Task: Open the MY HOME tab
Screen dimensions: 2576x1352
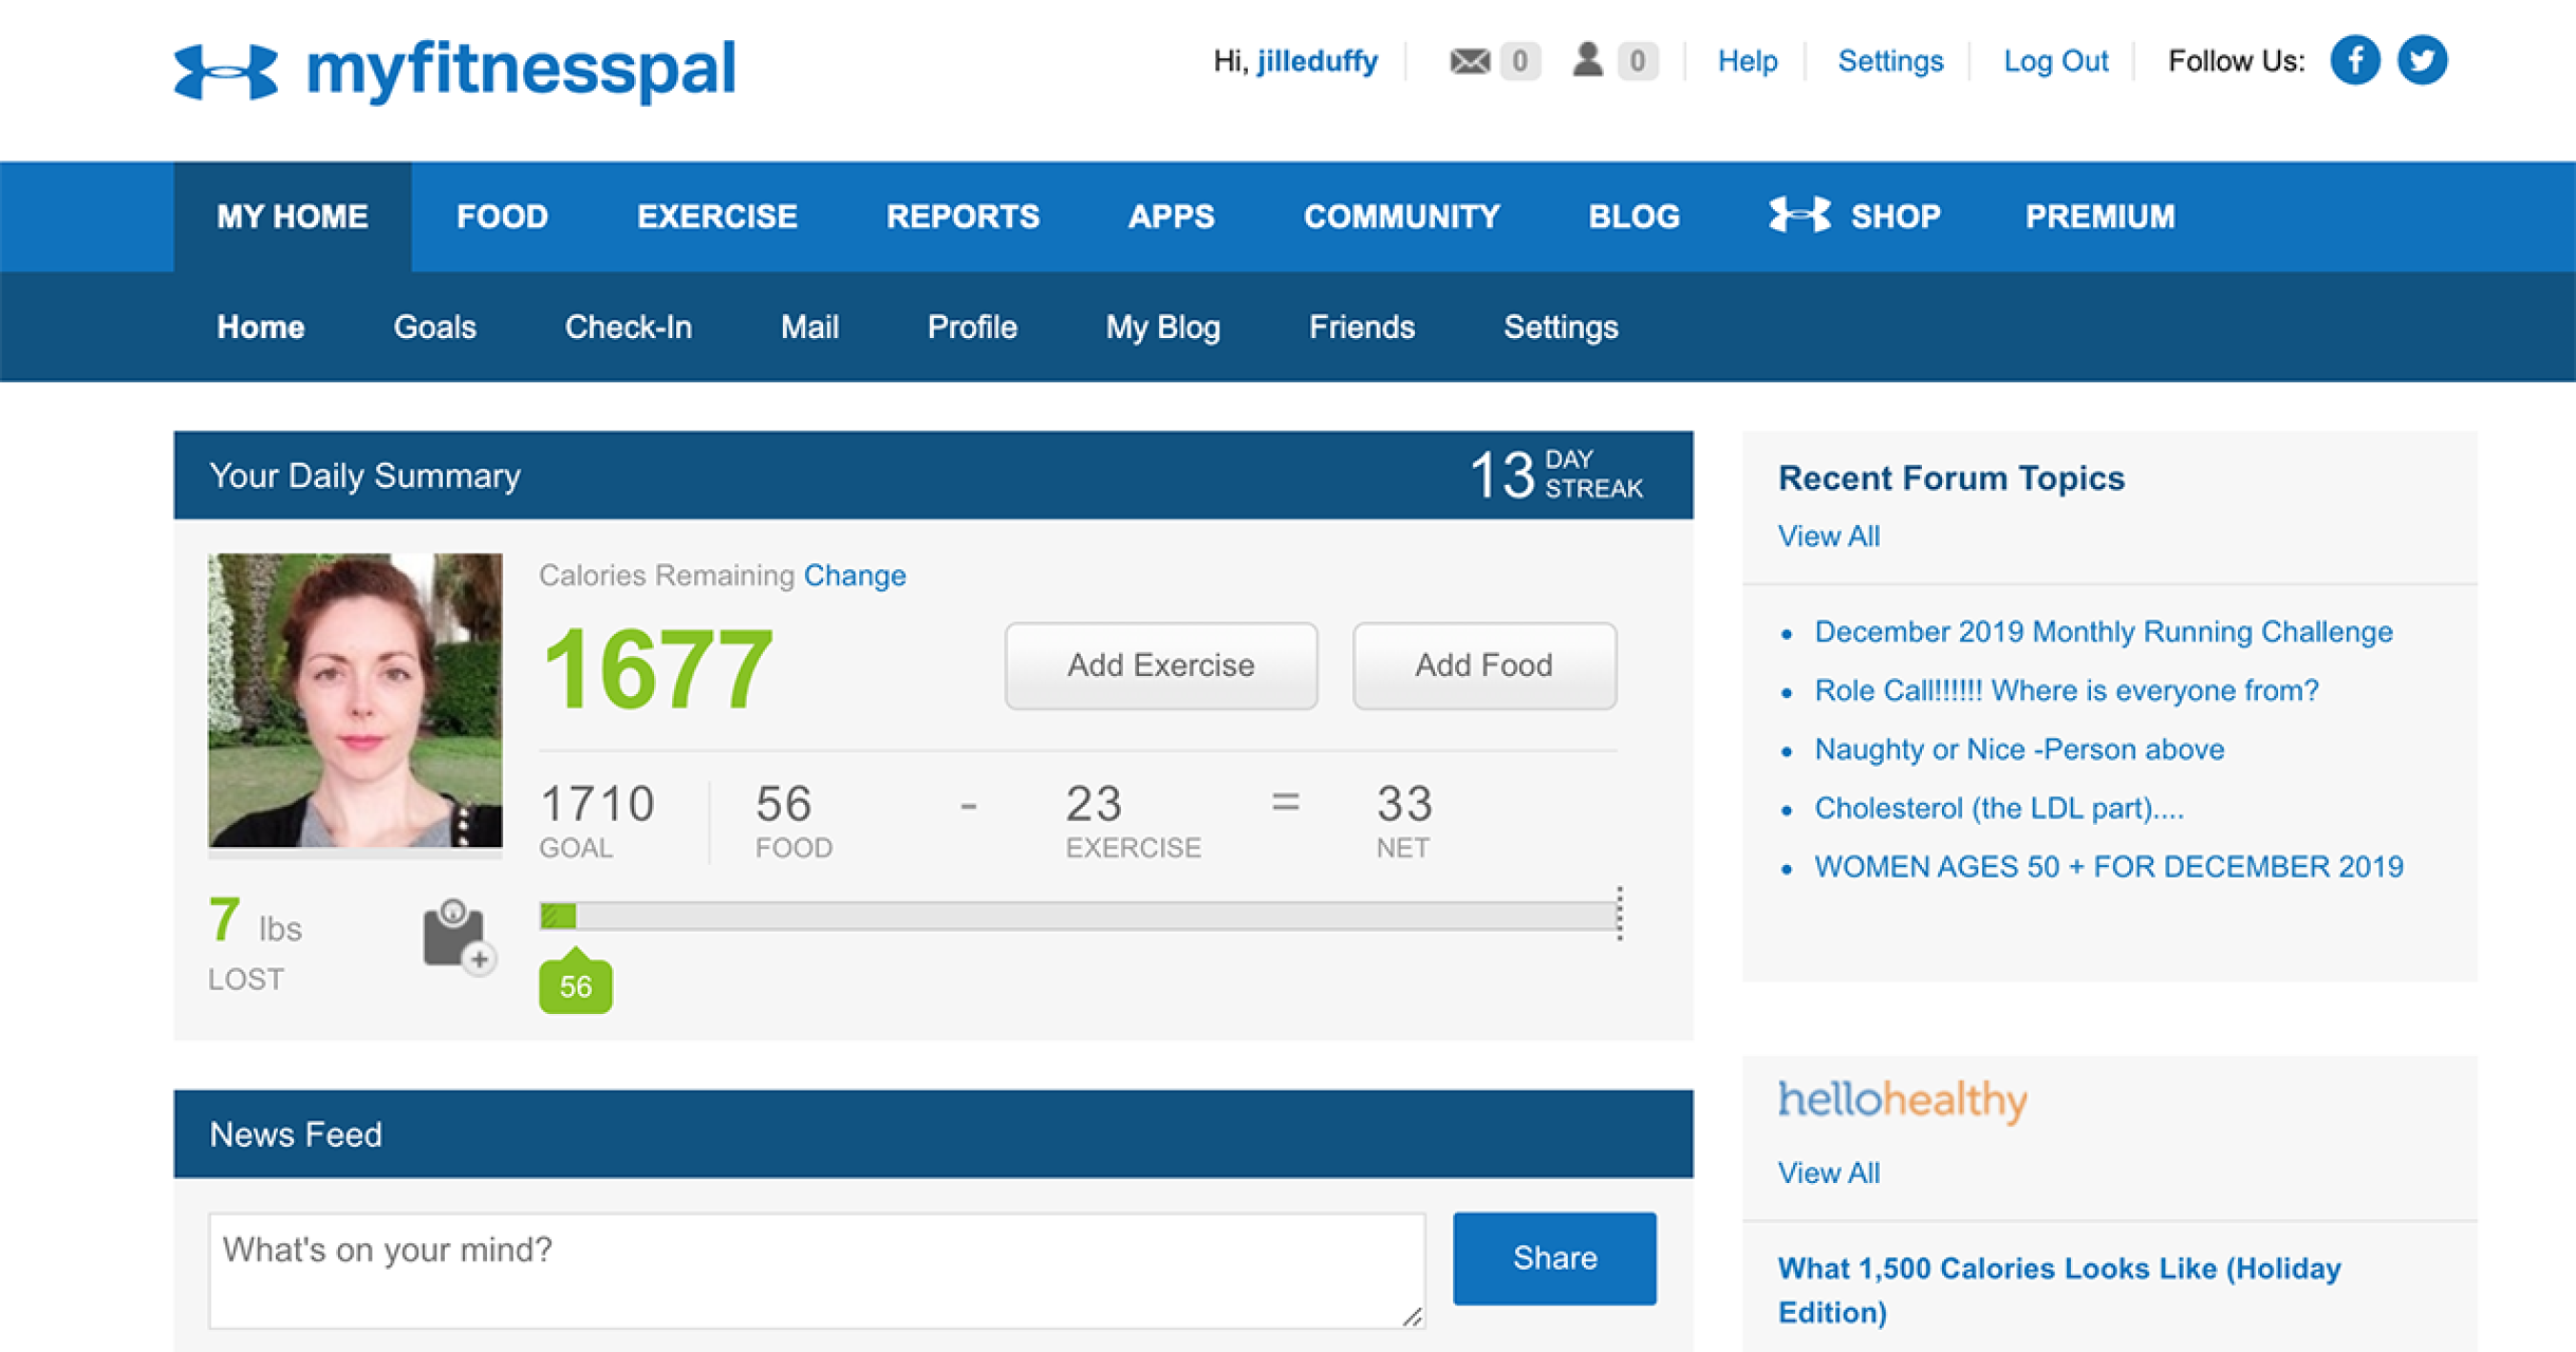Action: [x=293, y=217]
